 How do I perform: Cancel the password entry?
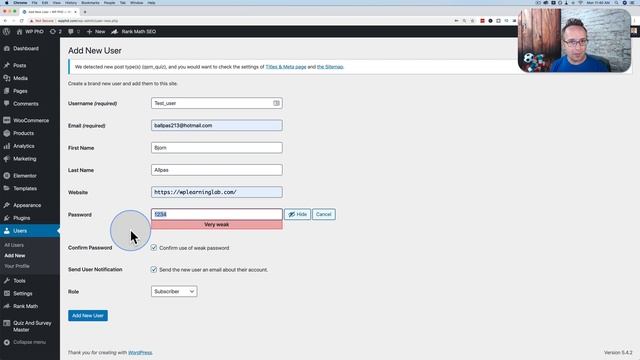click(324, 214)
